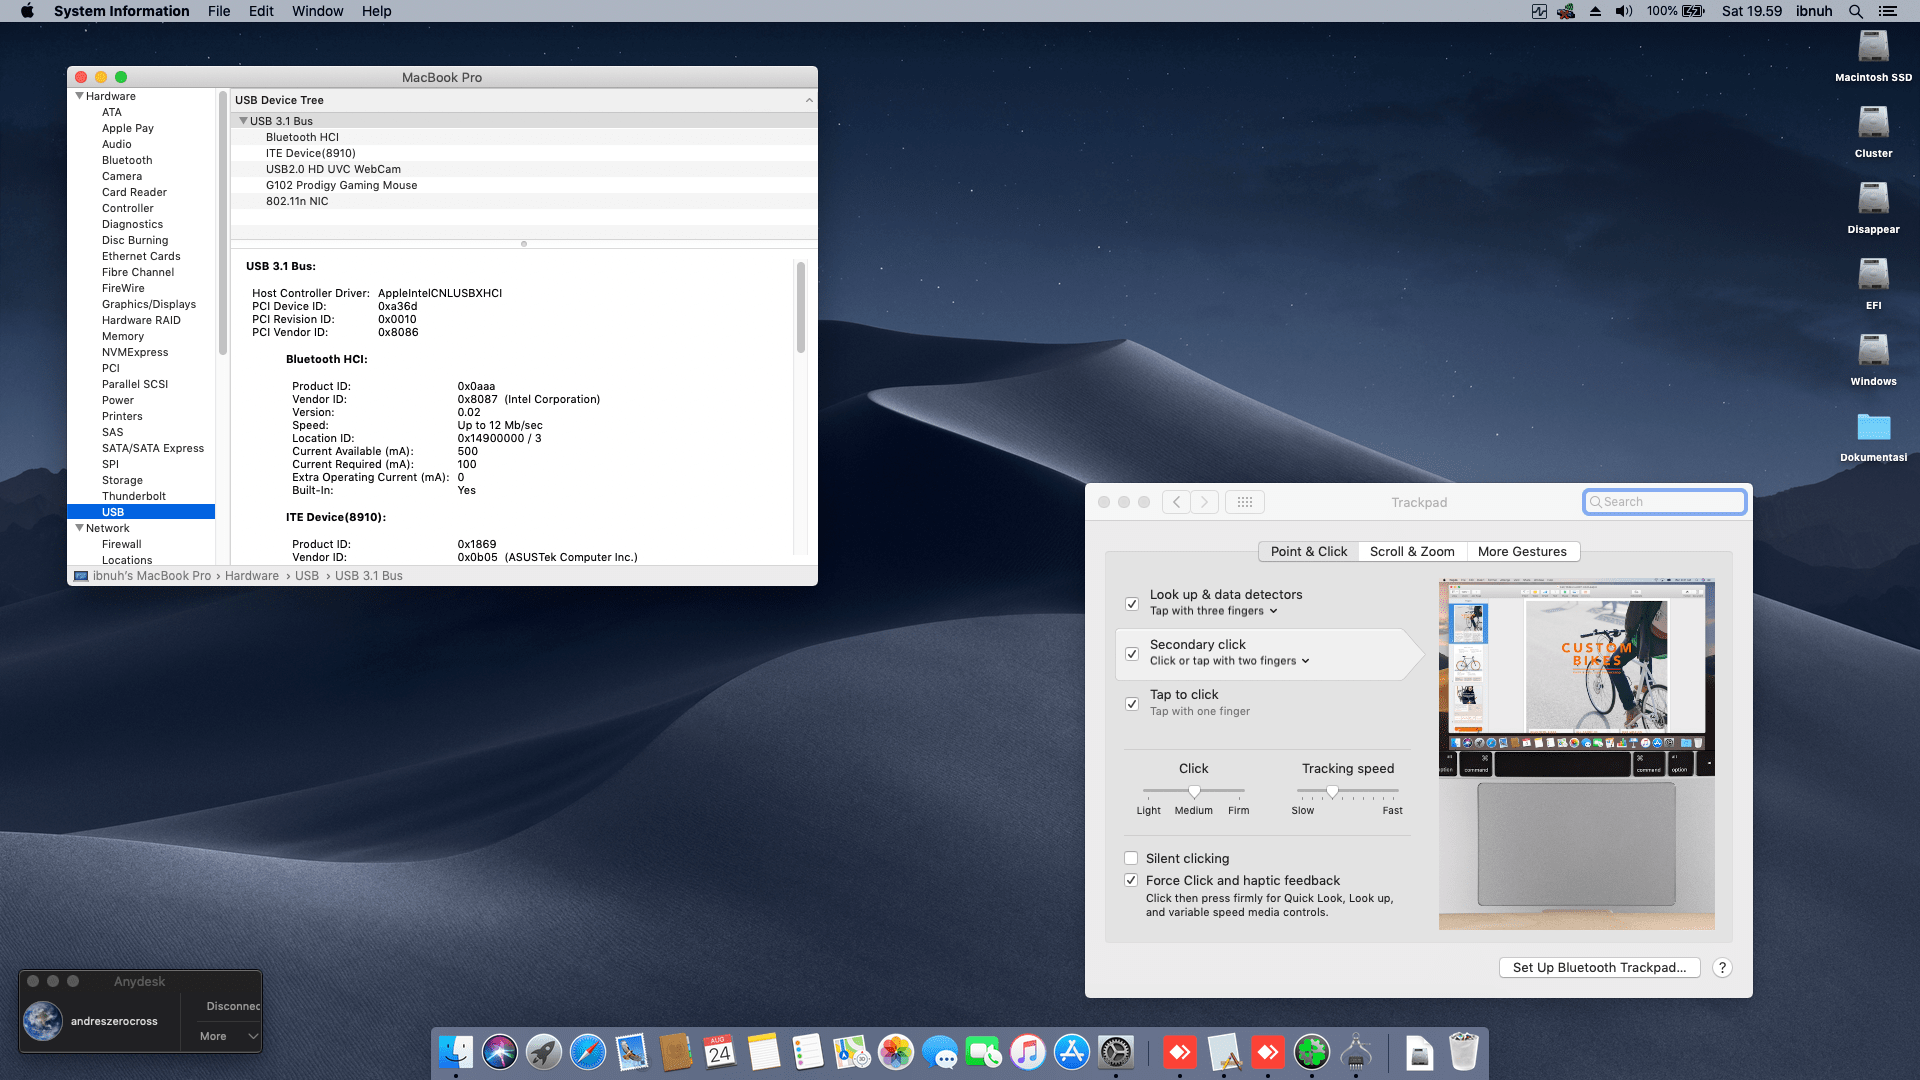This screenshot has width=1920, height=1080.
Task: Click the eject icon in menu bar
Action: (1595, 11)
